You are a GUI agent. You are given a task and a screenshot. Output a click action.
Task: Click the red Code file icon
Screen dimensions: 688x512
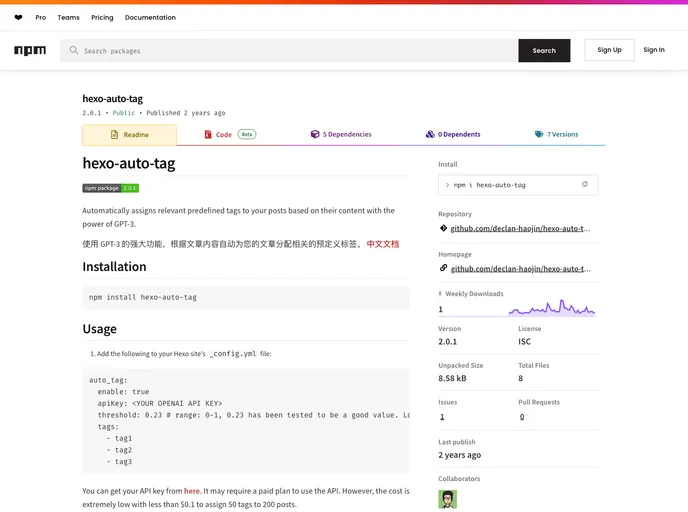click(208, 134)
